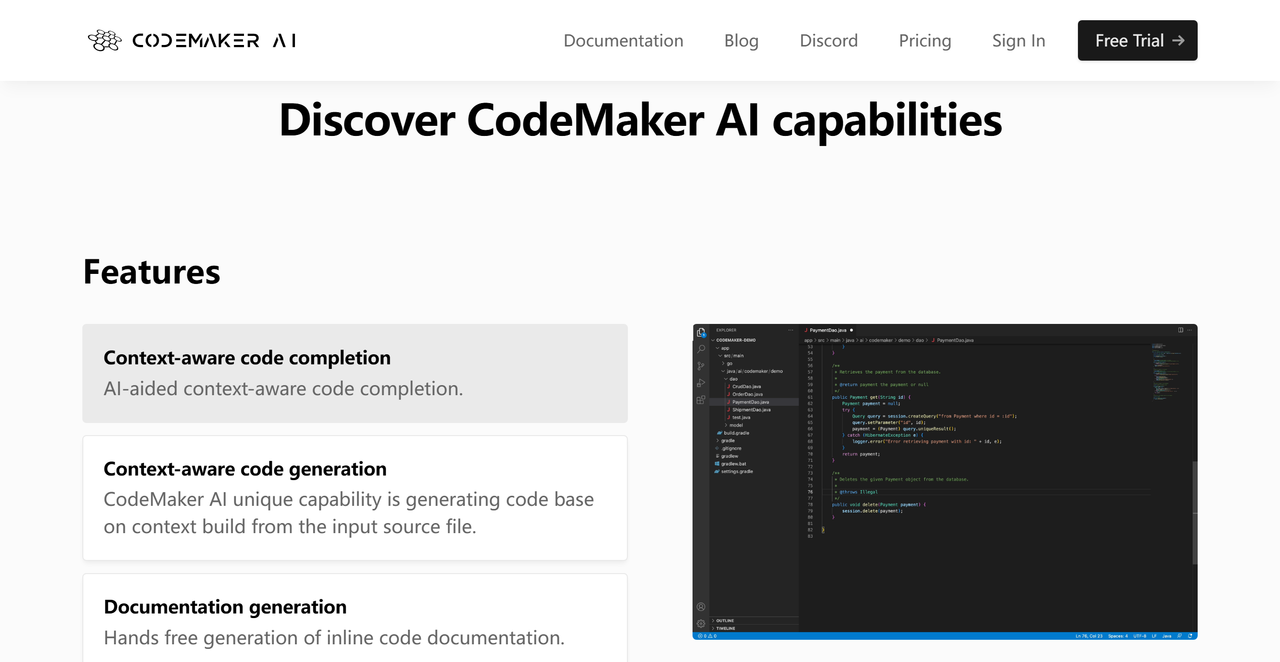Screen dimensions: 1280x662
Task: Select the Documentation generation feature card
Action: [355, 617]
